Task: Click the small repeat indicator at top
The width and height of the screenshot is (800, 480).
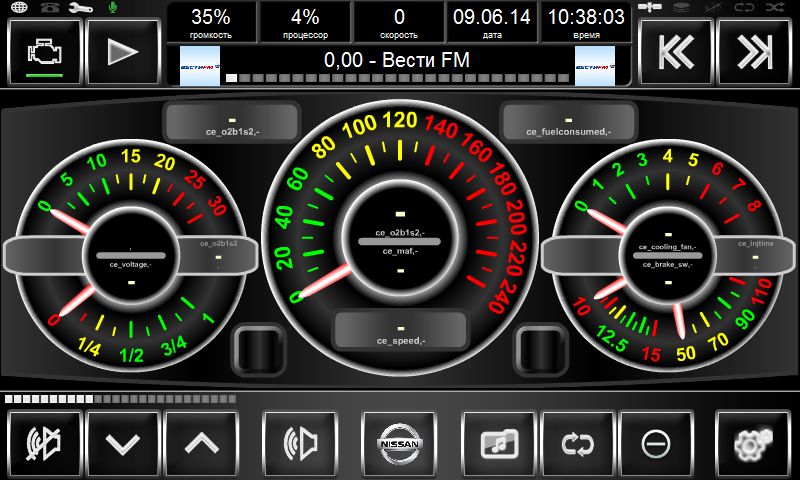Action: (744, 7)
